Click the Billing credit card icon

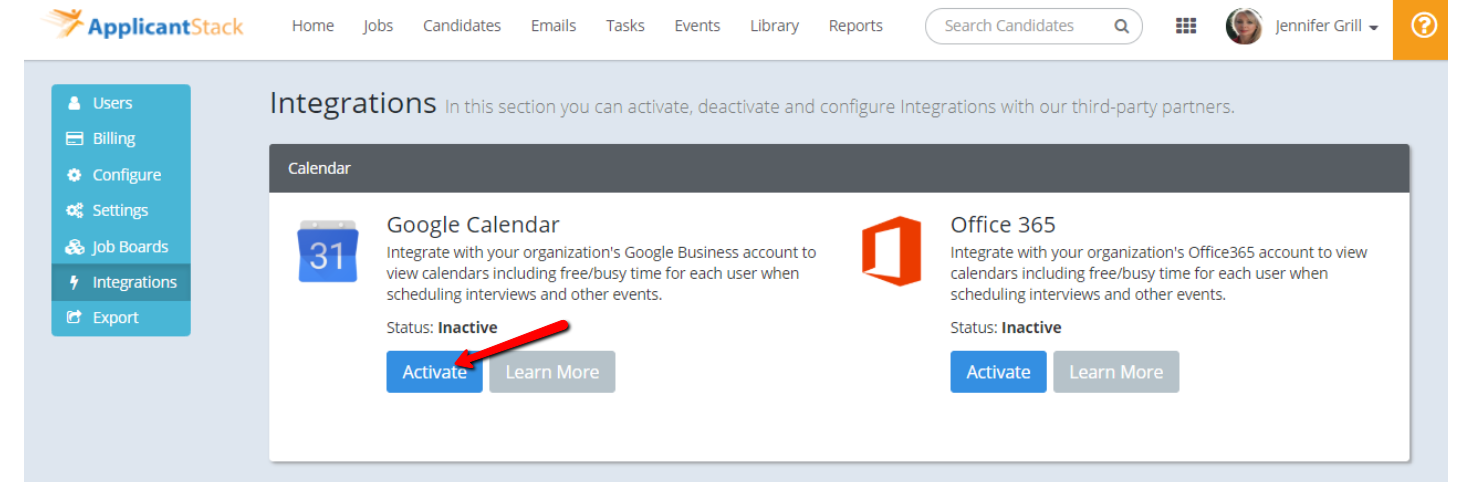(x=75, y=139)
